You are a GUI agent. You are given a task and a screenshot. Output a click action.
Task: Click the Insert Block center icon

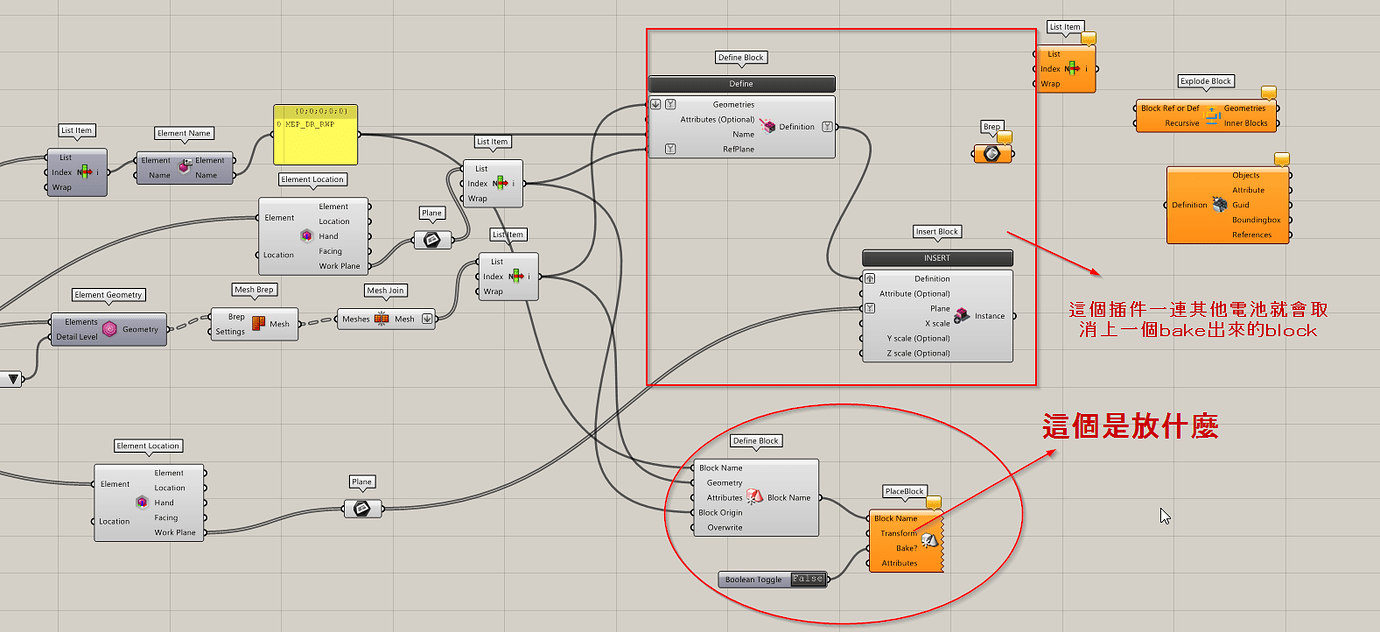[961, 316]
